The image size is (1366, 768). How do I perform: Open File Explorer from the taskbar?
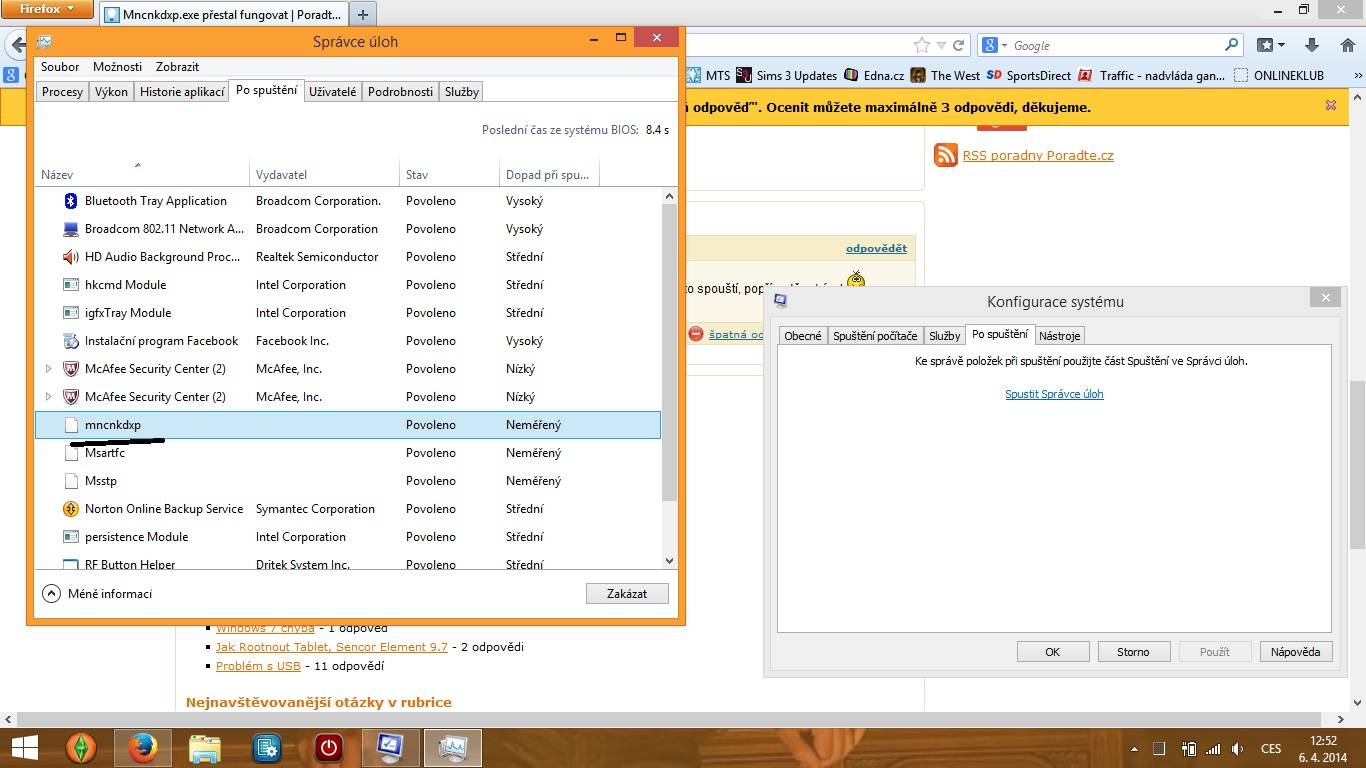point(205,747)
